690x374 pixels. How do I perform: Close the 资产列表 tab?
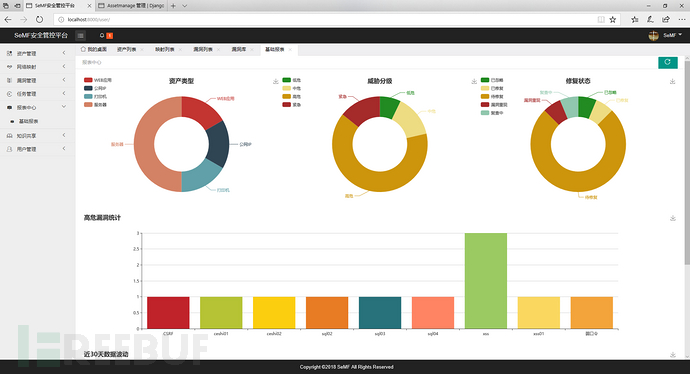click(x=142, y=50)
